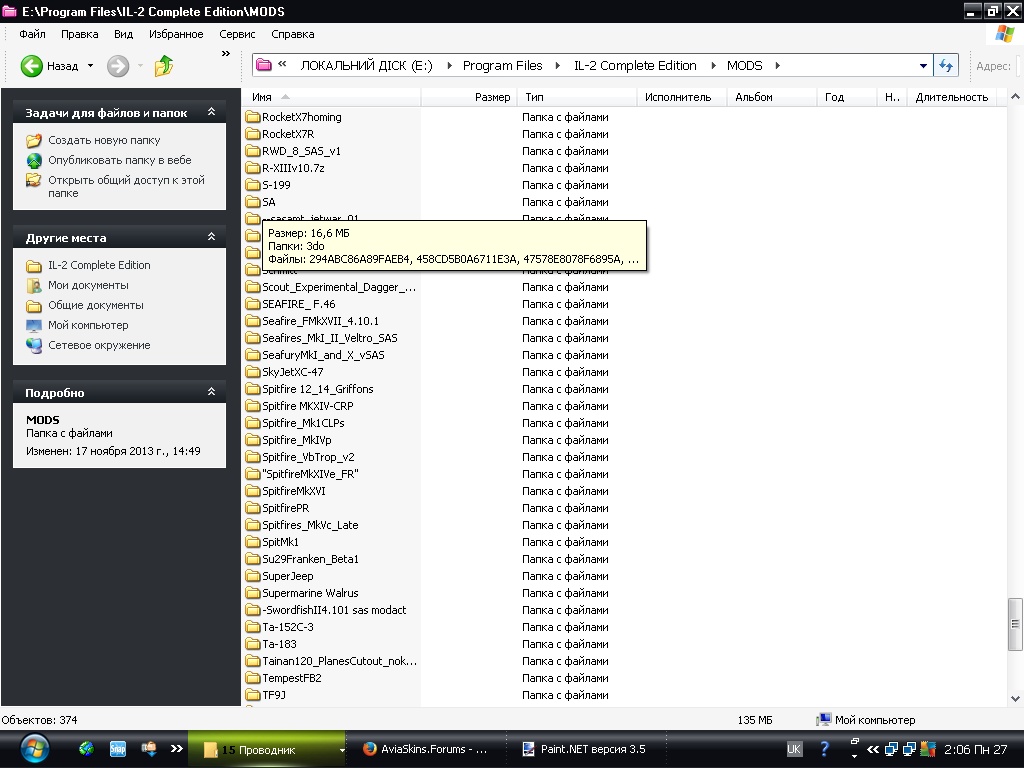Open the Сервис menu

click(x=236, y=34)
